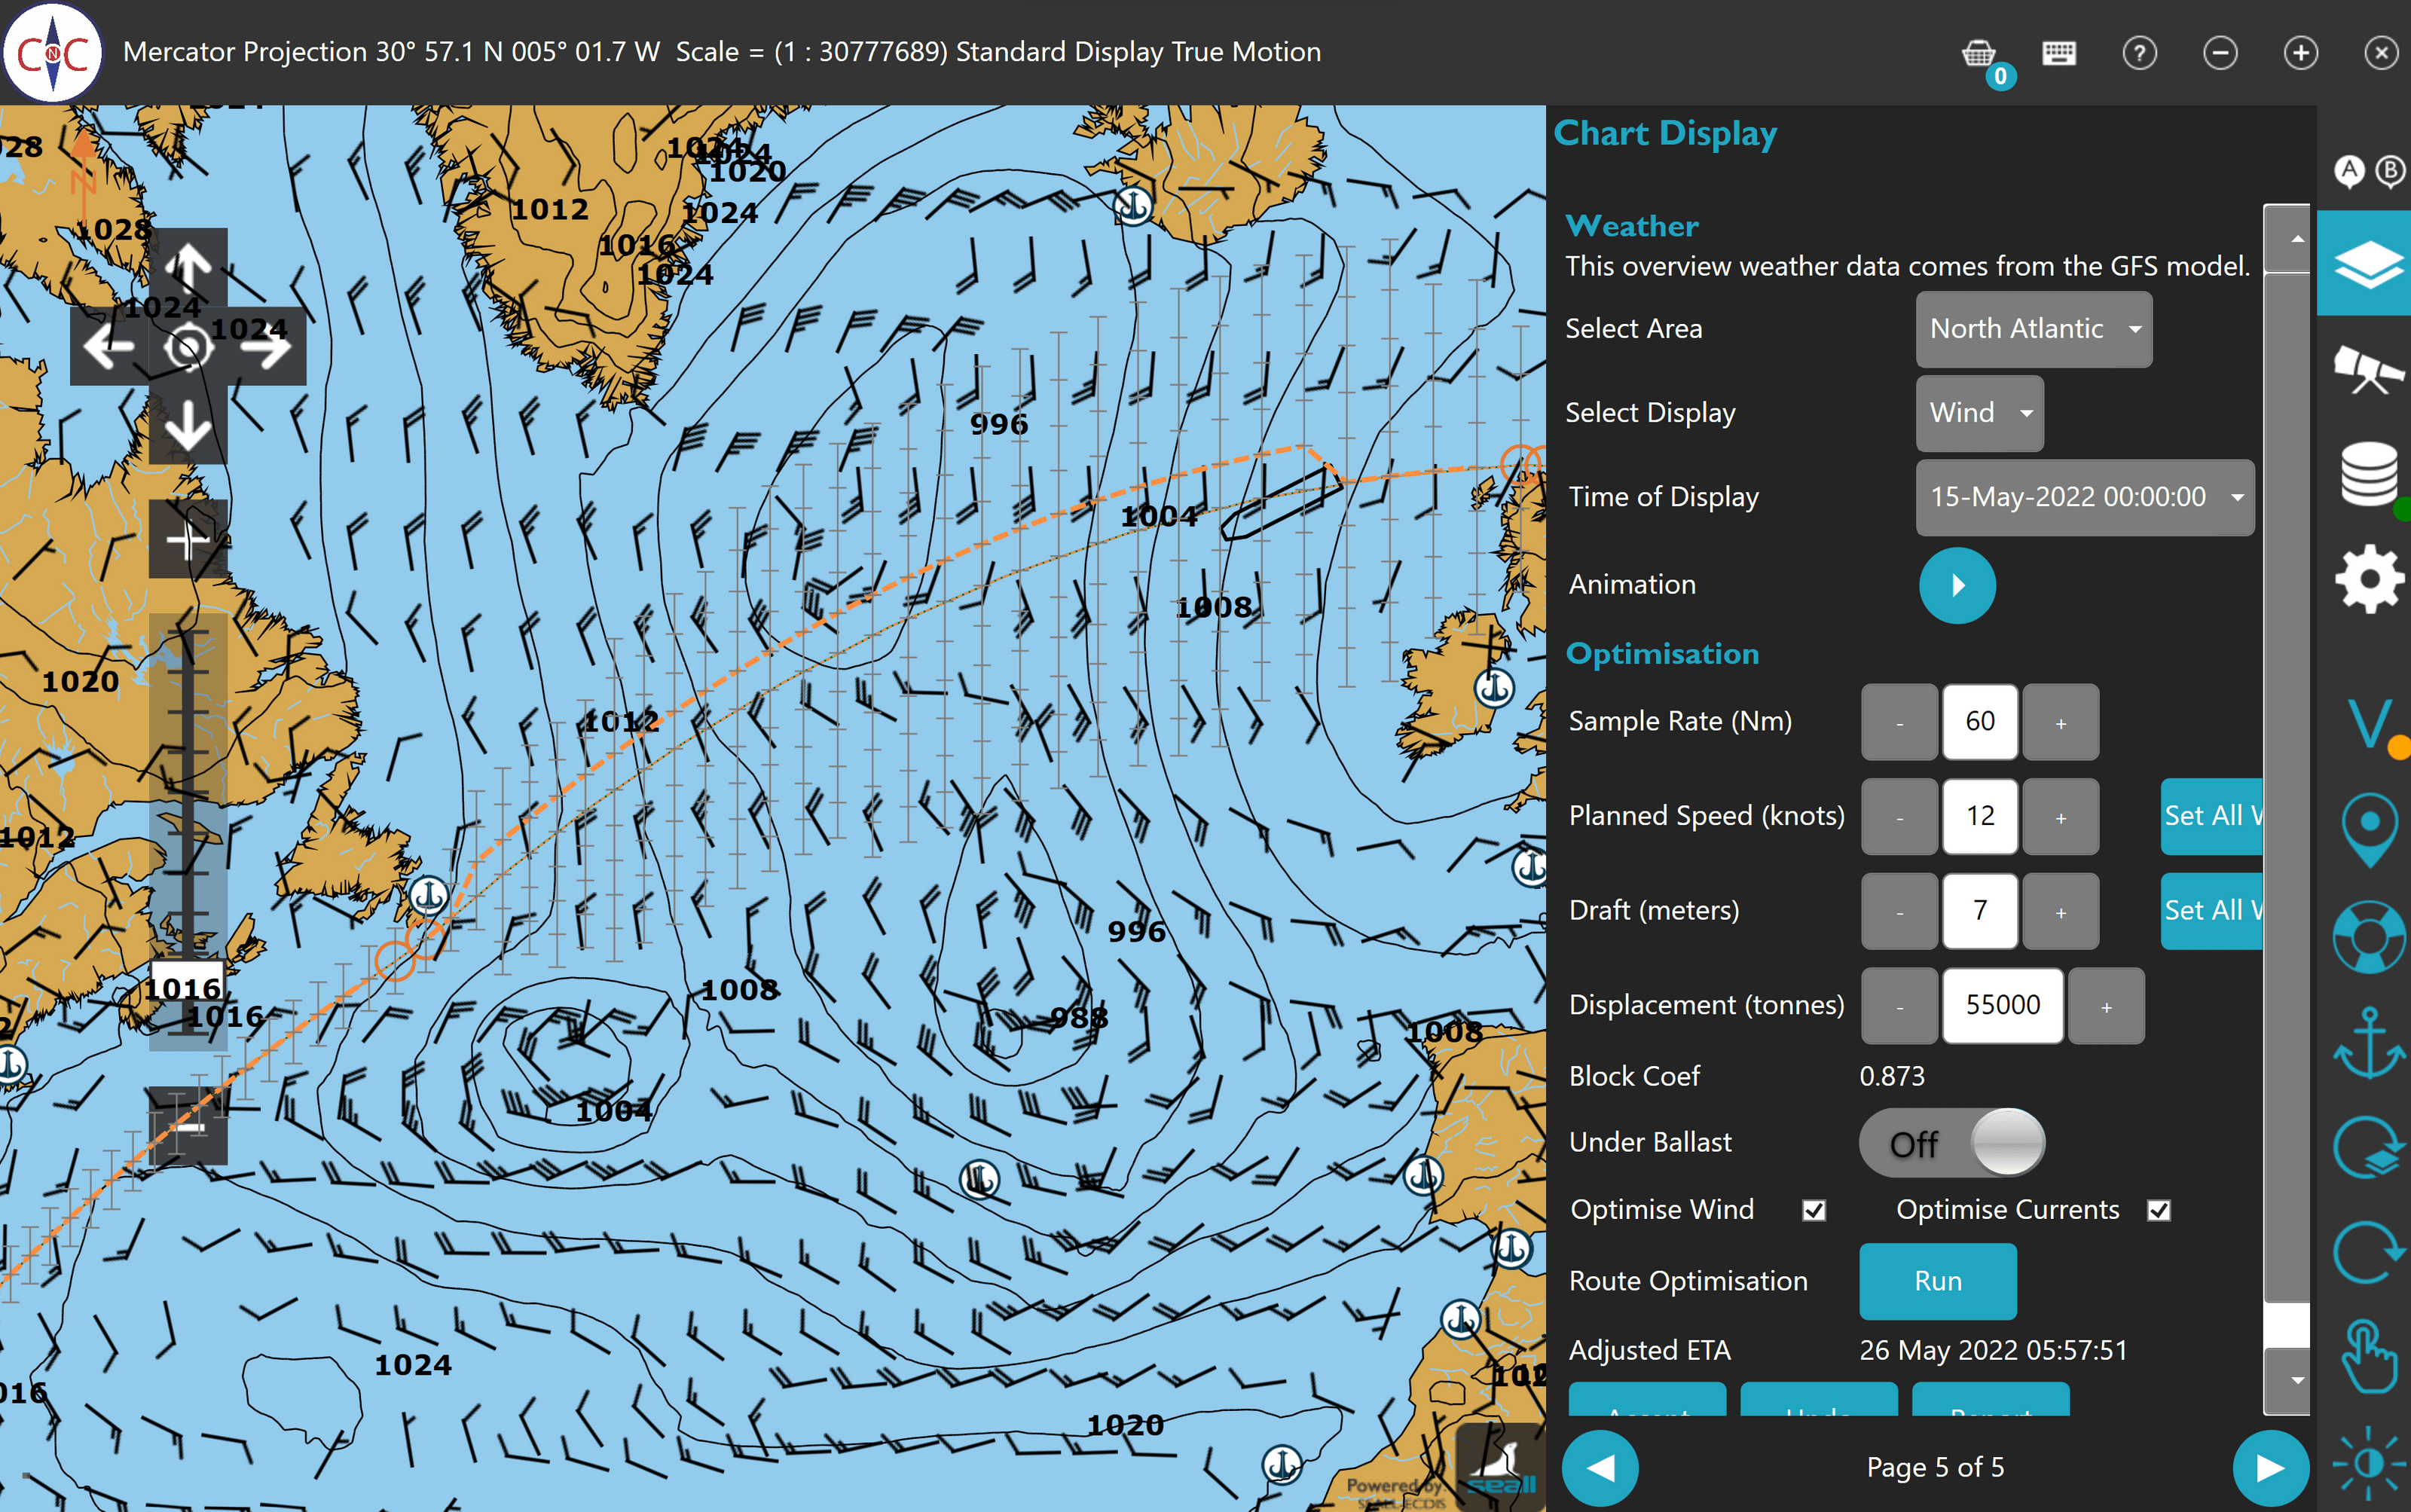Go to previous page arrow
This screenshot has height=1512, width=2411.
coord(1600,1467)
